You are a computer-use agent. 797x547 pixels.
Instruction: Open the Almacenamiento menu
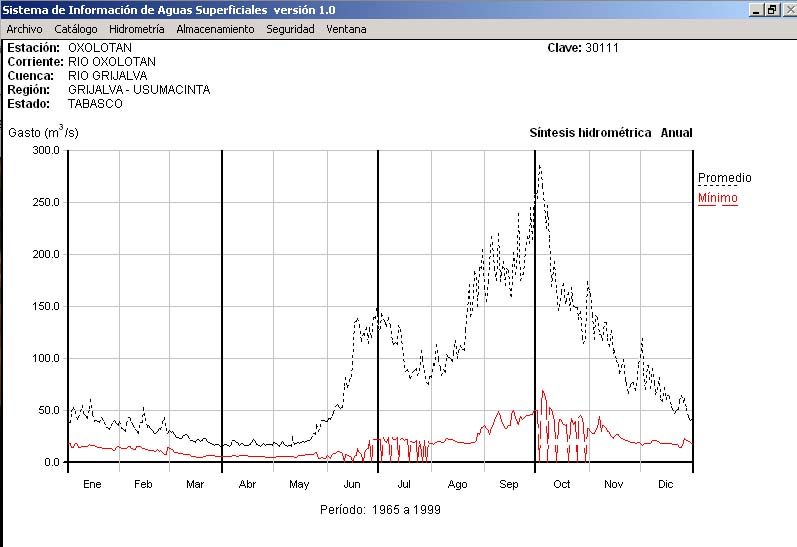click(x=215, y=29)
